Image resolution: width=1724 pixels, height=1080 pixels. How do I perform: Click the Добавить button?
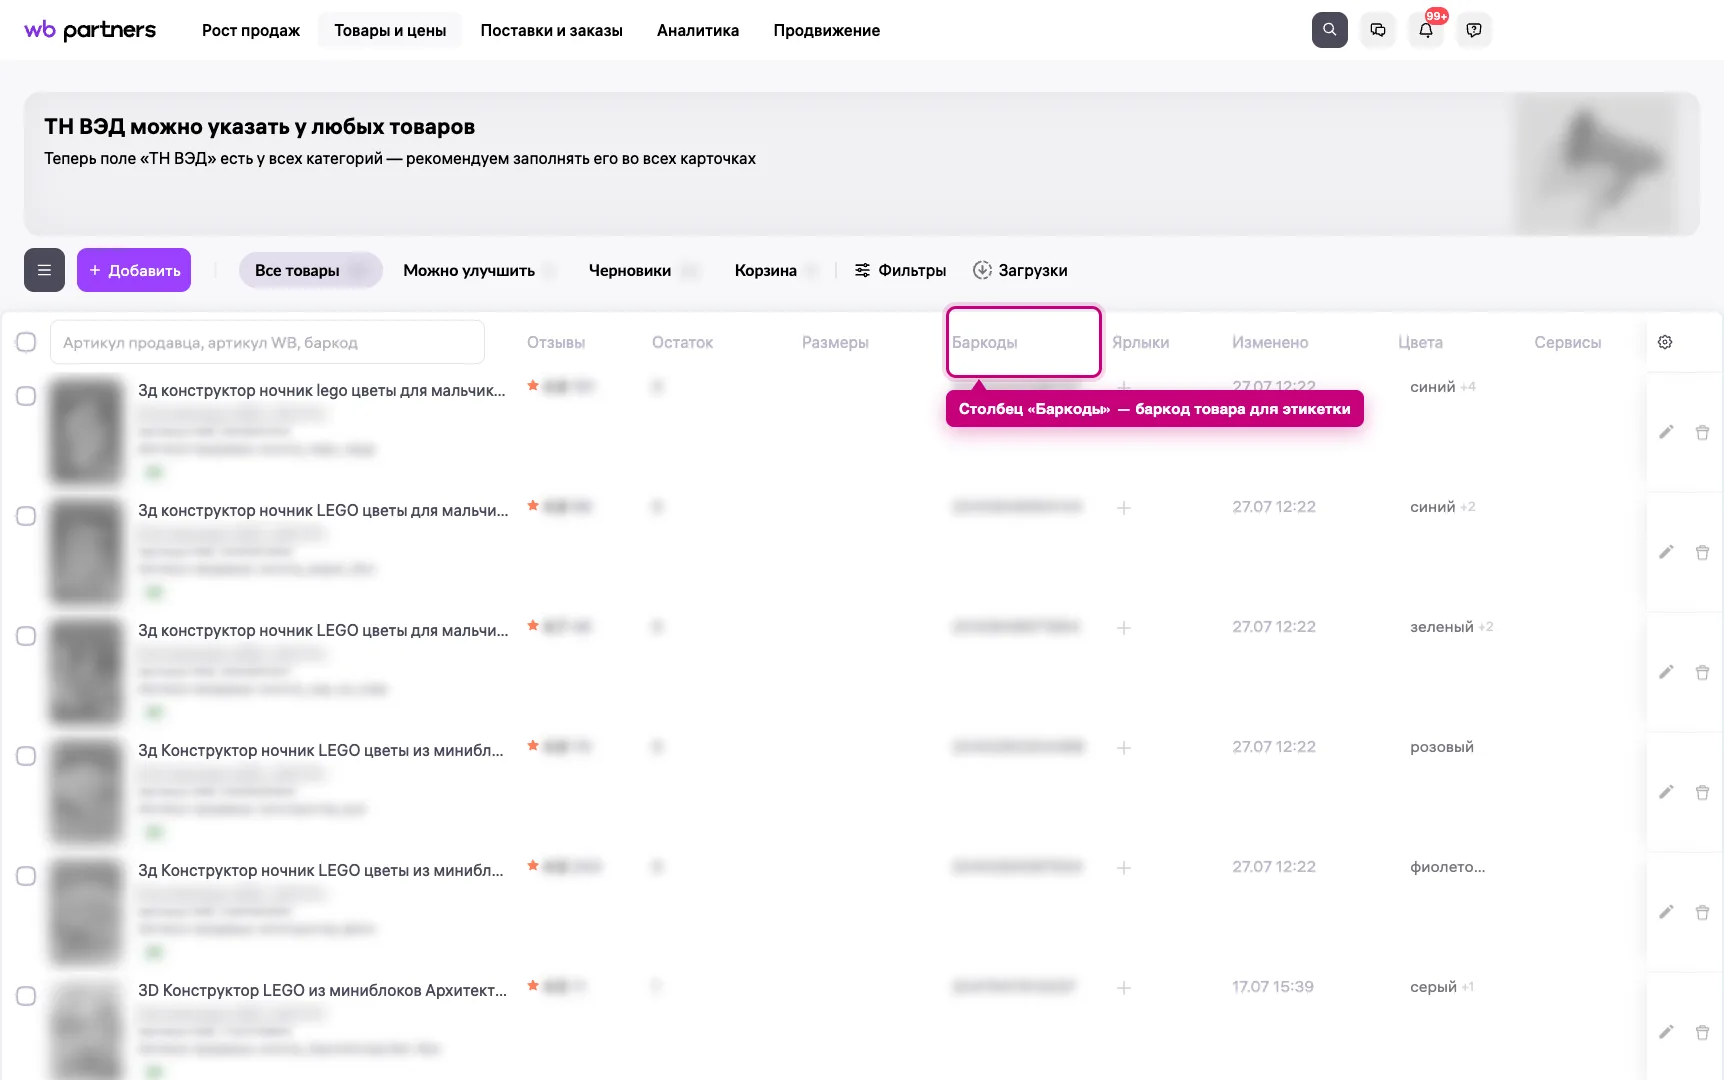[134, 270]
